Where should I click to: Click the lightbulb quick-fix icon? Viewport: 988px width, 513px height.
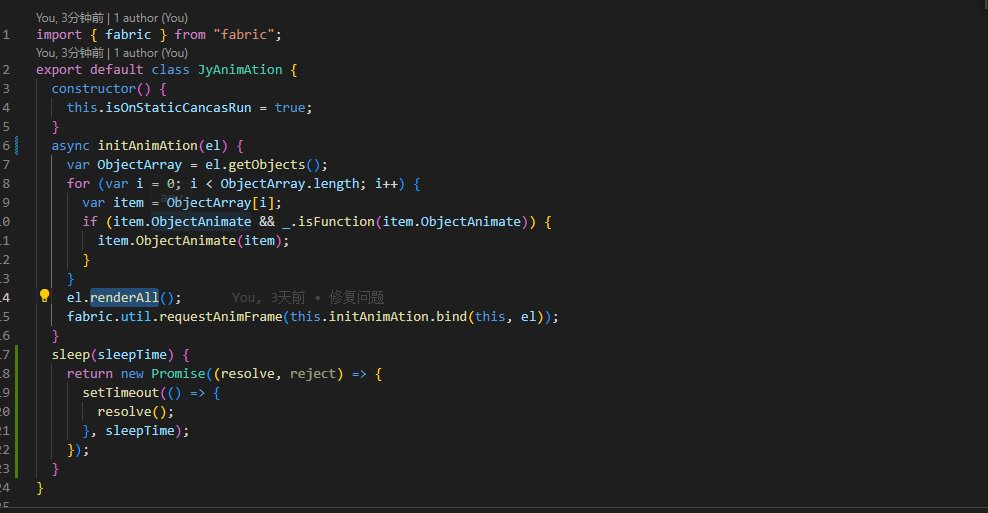tap(44, 296)
